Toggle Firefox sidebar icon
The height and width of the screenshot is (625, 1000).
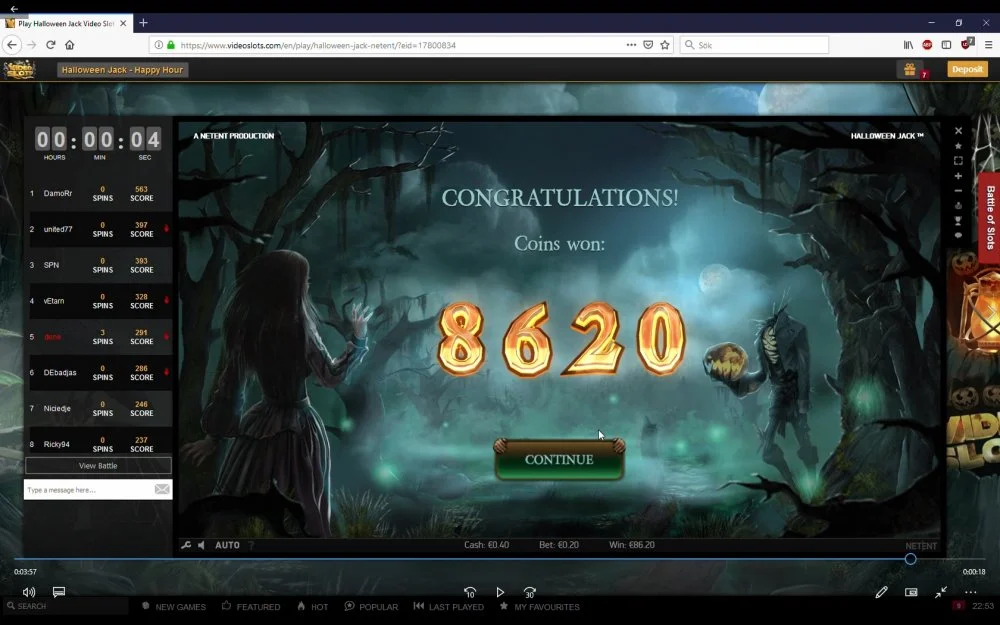946,45
